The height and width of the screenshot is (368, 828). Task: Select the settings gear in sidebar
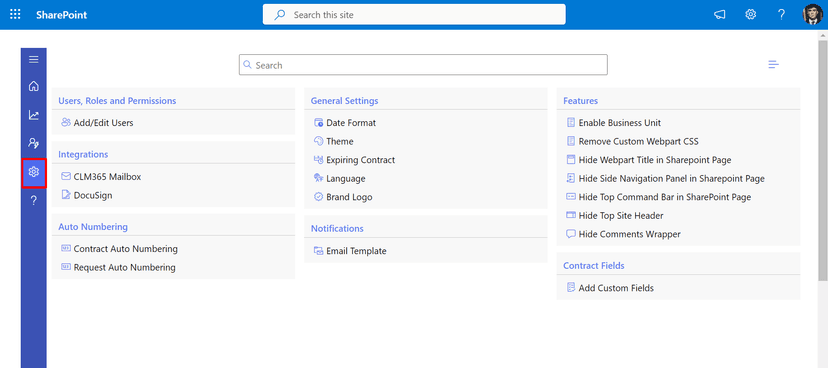pos(34,172)
